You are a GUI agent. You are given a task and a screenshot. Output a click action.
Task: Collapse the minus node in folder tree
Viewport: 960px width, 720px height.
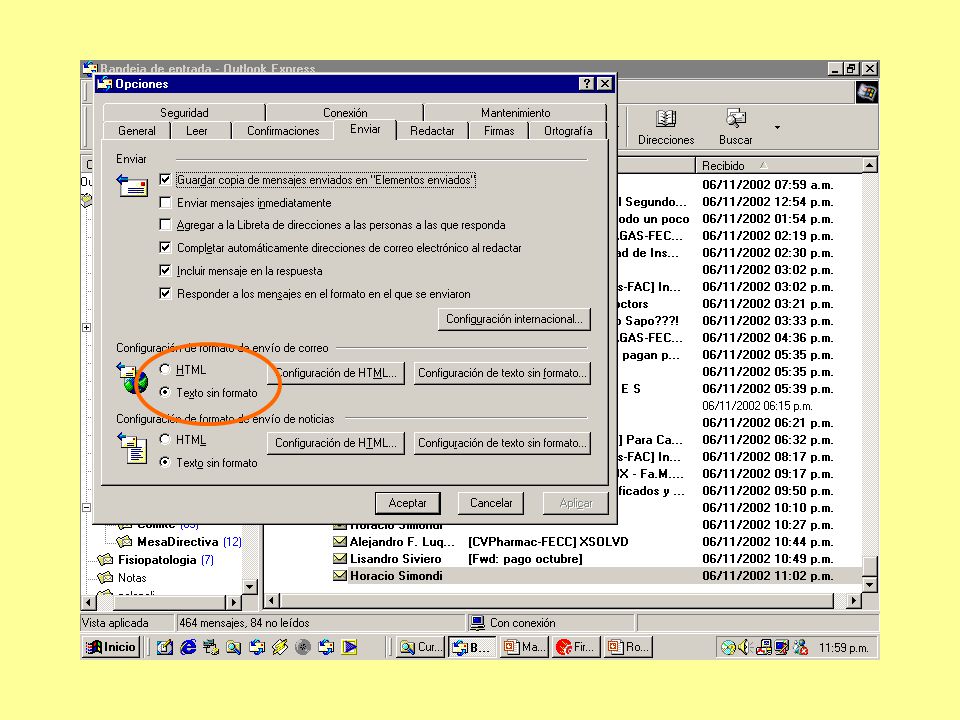click(86, 507)
